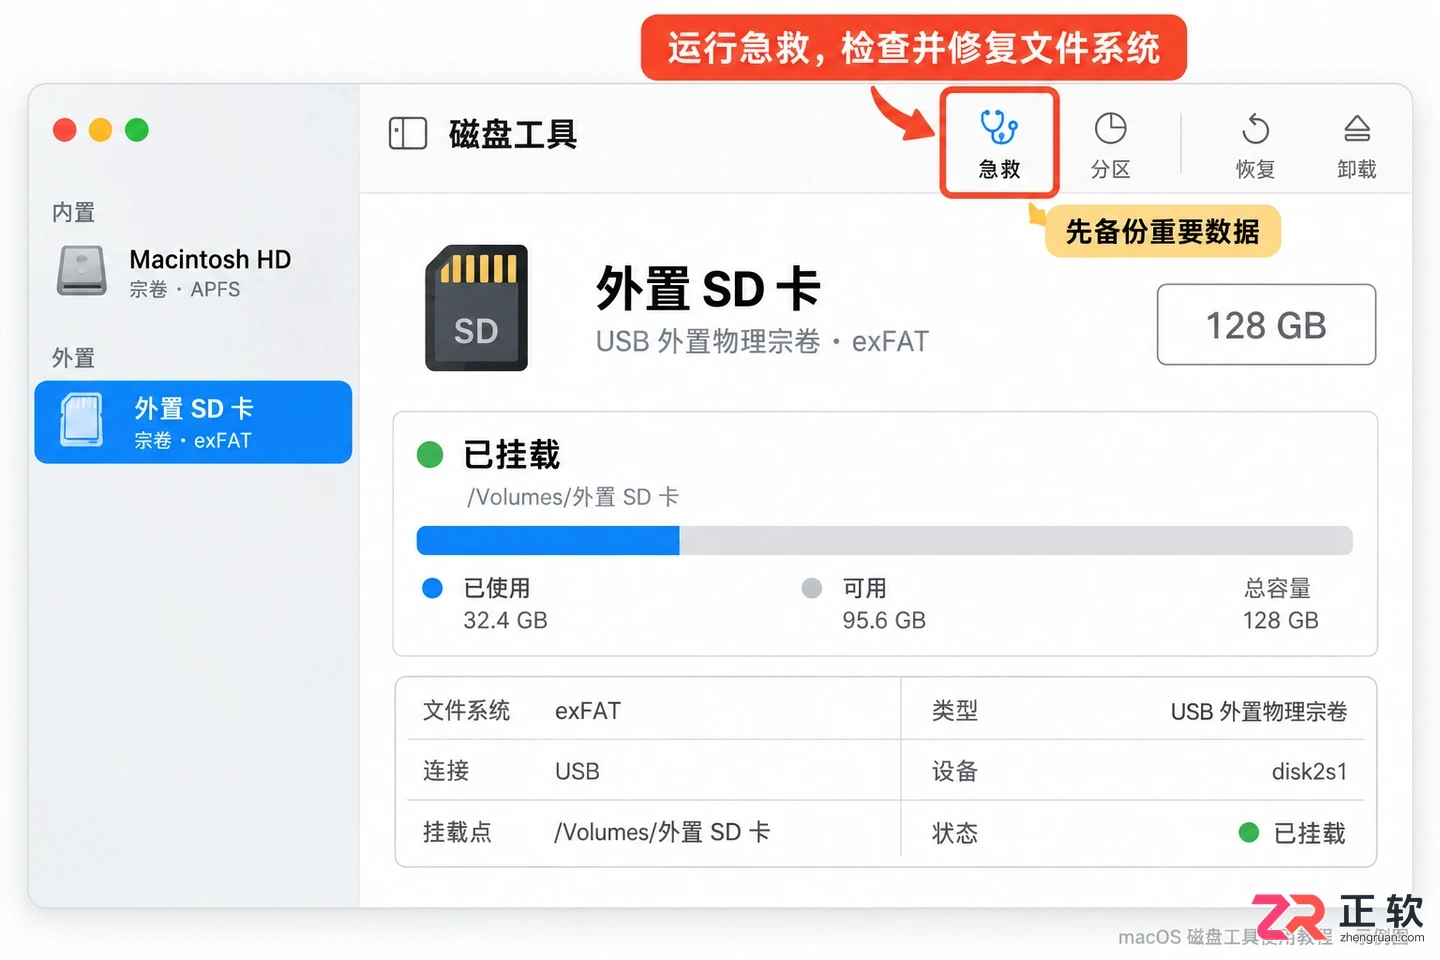Click the 磁盘工具 window title
Screen dimensions: 1440x960
[x=513, y=134]
